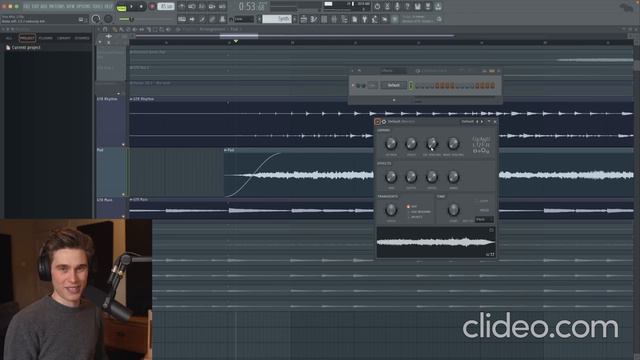This screenshot has width=640, height=360.
Task: Select the draw pencil tool in playlist
Action: (115, 29)
